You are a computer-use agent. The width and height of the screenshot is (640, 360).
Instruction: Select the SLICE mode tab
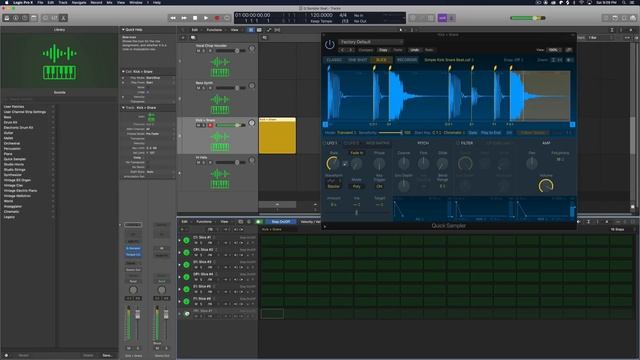pyautogui.click(x=381, y=60)
